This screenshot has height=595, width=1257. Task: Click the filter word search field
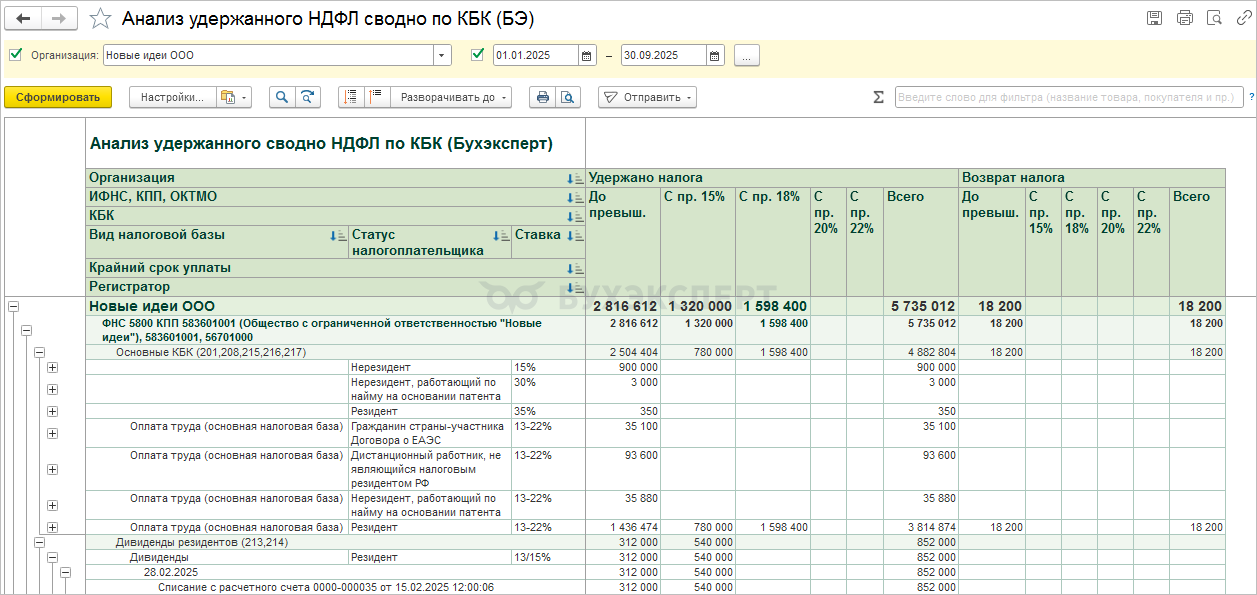click(1067, 97)
